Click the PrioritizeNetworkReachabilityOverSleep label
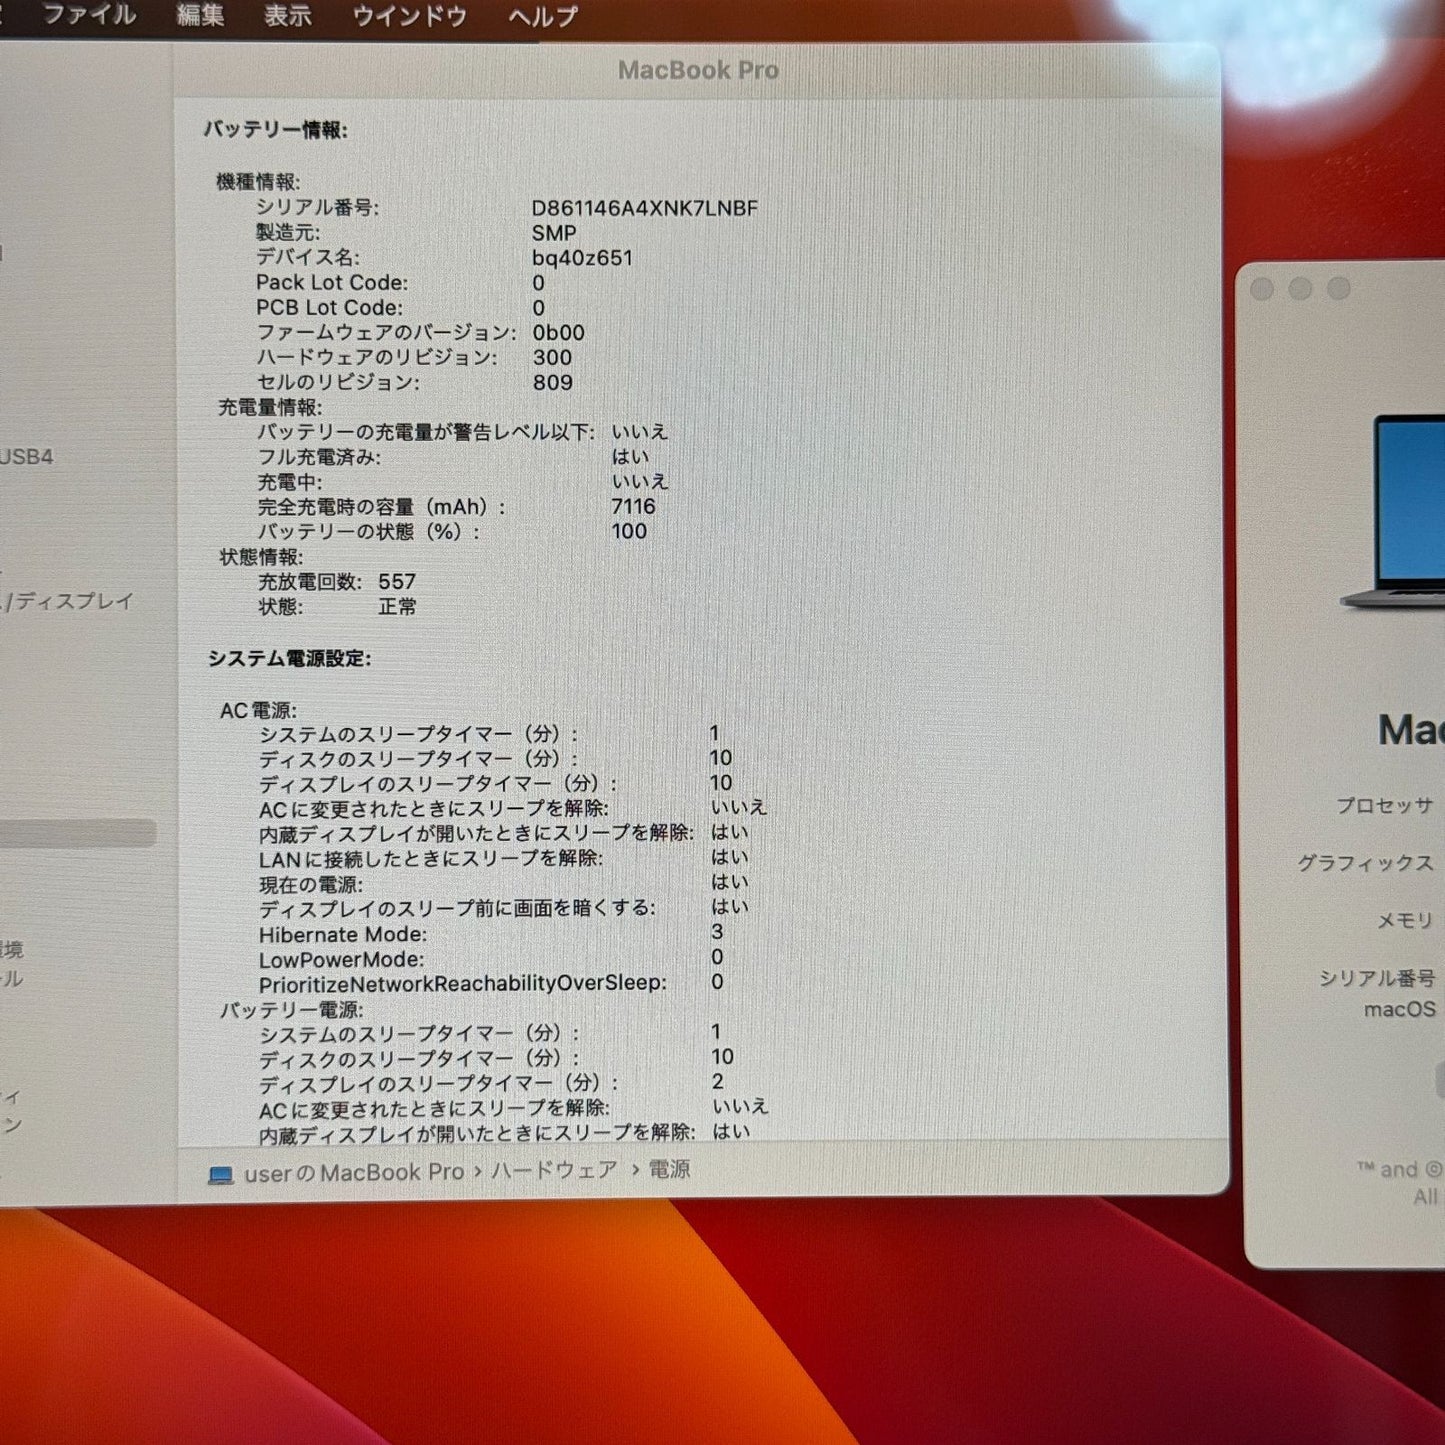This screenshot has height=1445, width=1445. [x=463, y=984]
